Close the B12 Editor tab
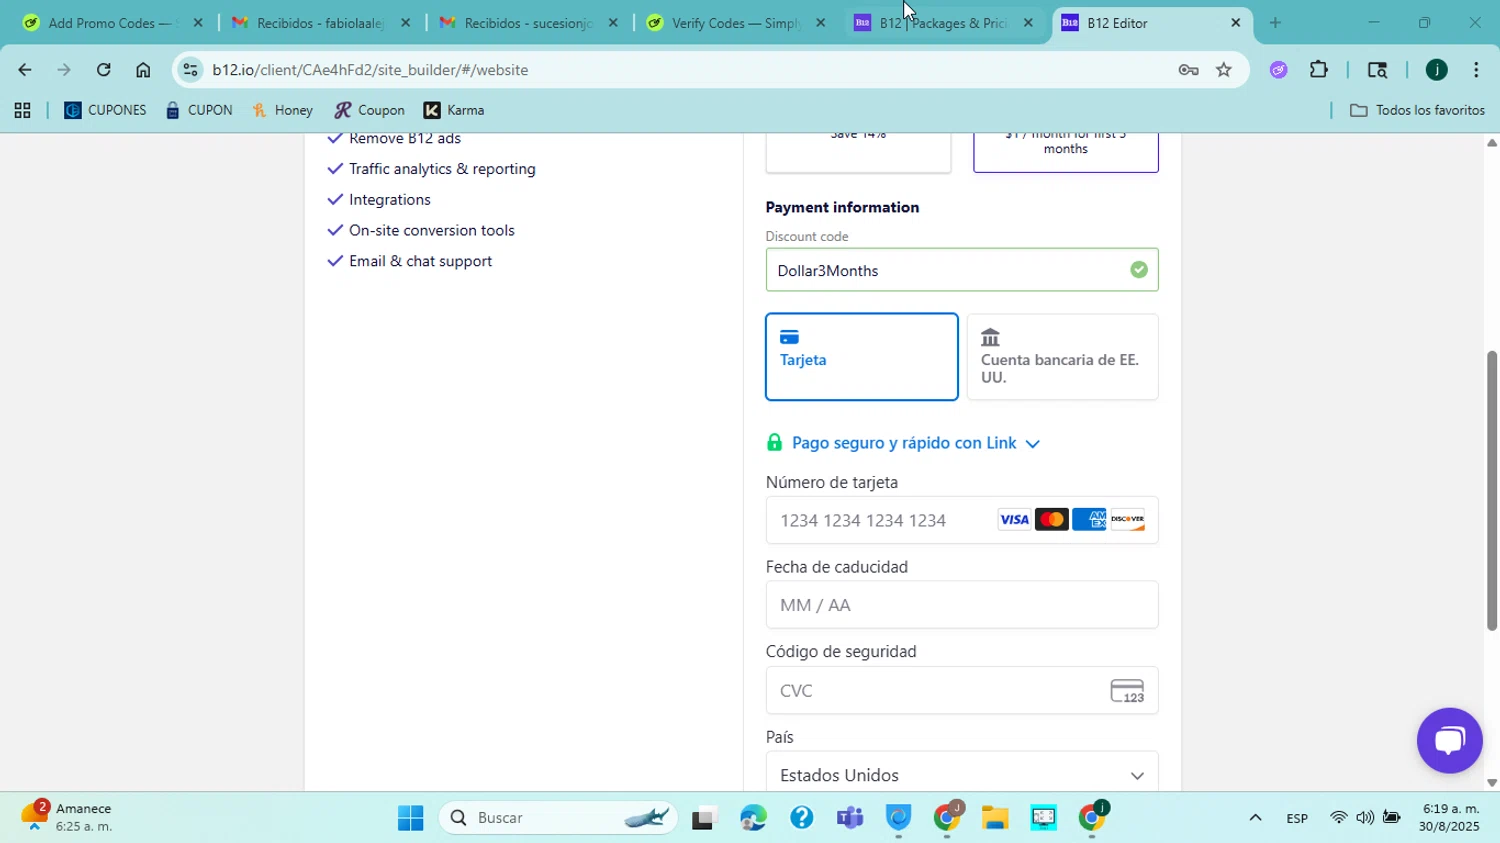1500x843 pixels. click(1235, 22)
